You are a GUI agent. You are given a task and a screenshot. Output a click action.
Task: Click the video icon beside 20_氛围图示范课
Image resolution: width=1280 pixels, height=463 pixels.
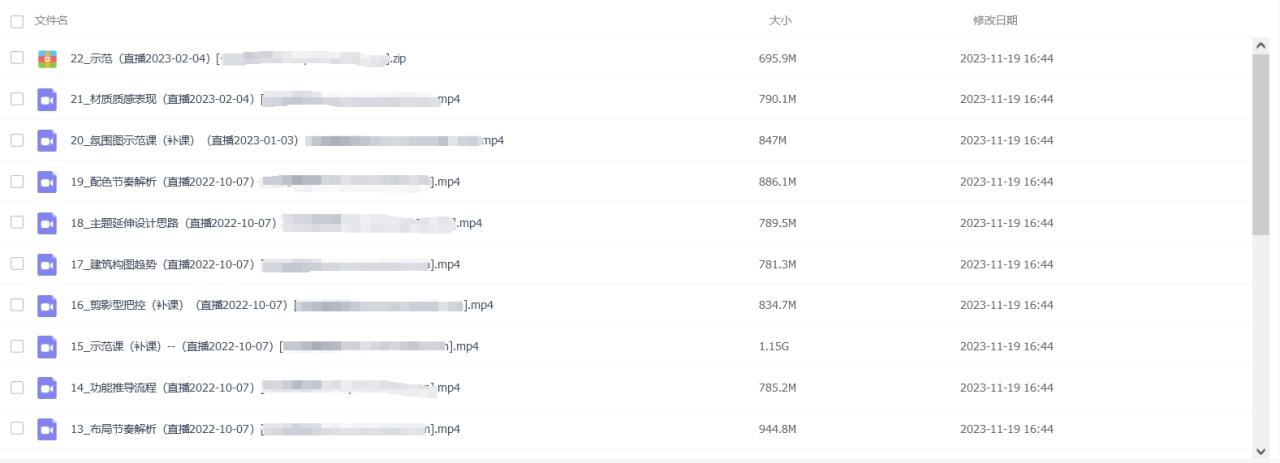tap(47, 141)
